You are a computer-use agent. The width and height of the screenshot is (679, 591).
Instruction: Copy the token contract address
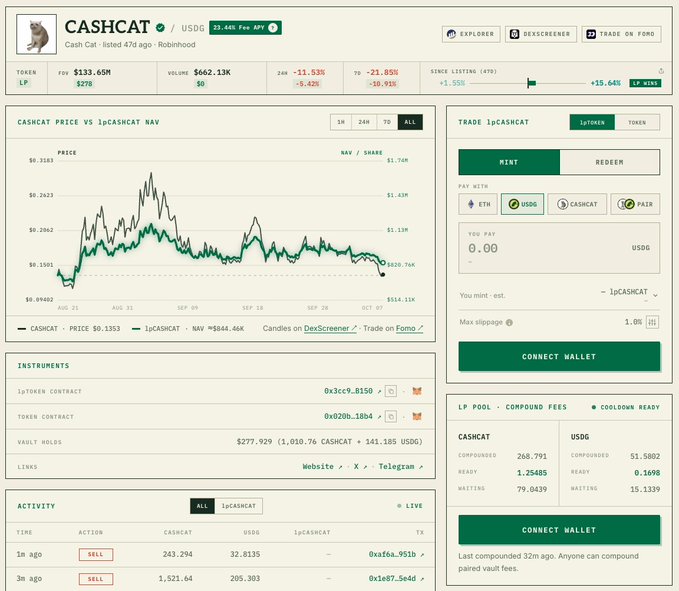(391, 417)
